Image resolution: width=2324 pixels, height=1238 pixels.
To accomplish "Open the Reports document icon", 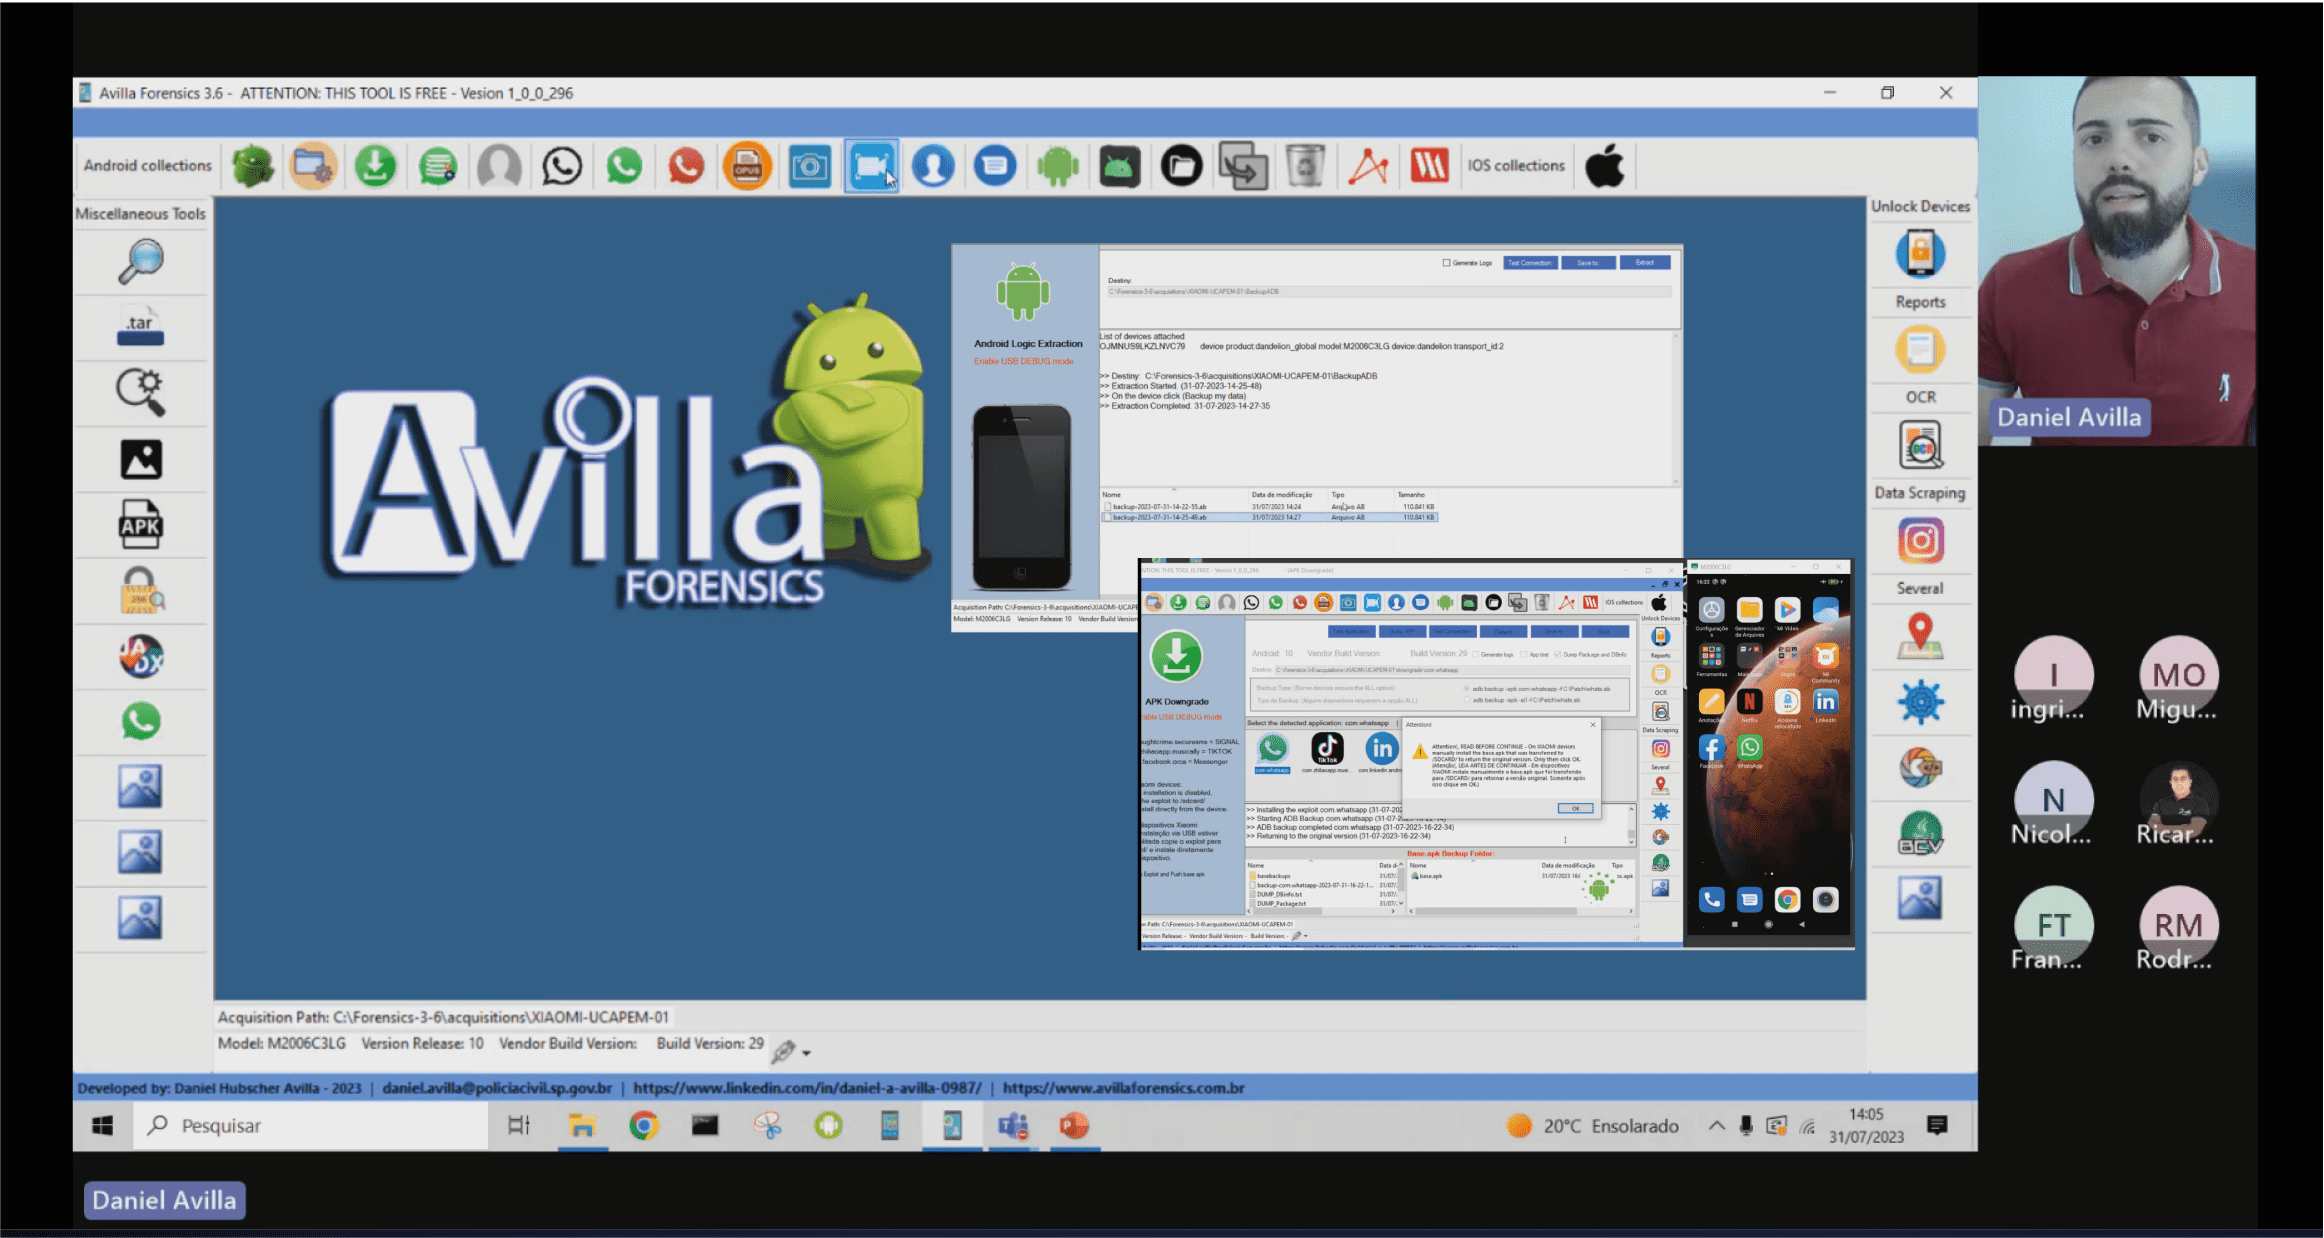I will pos(1920,350).
